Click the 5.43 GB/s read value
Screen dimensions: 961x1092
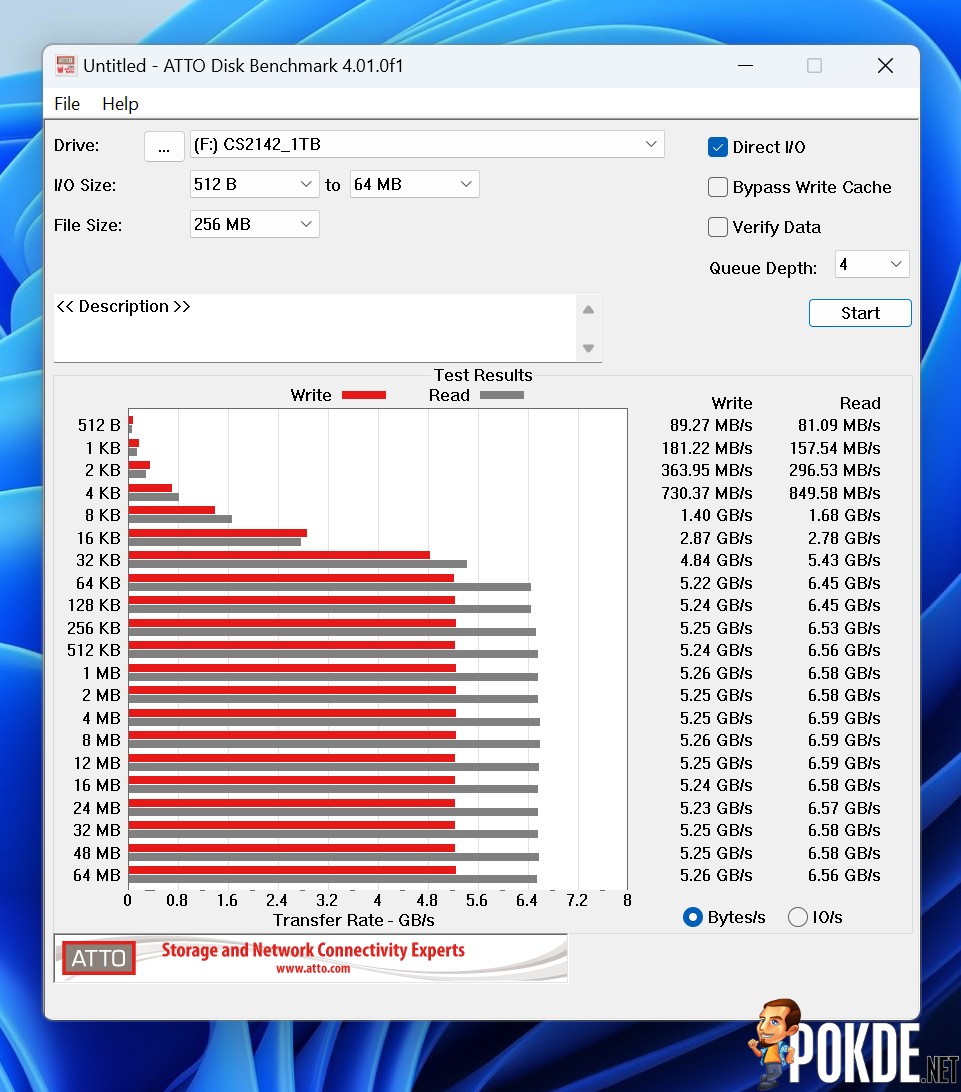844,561
